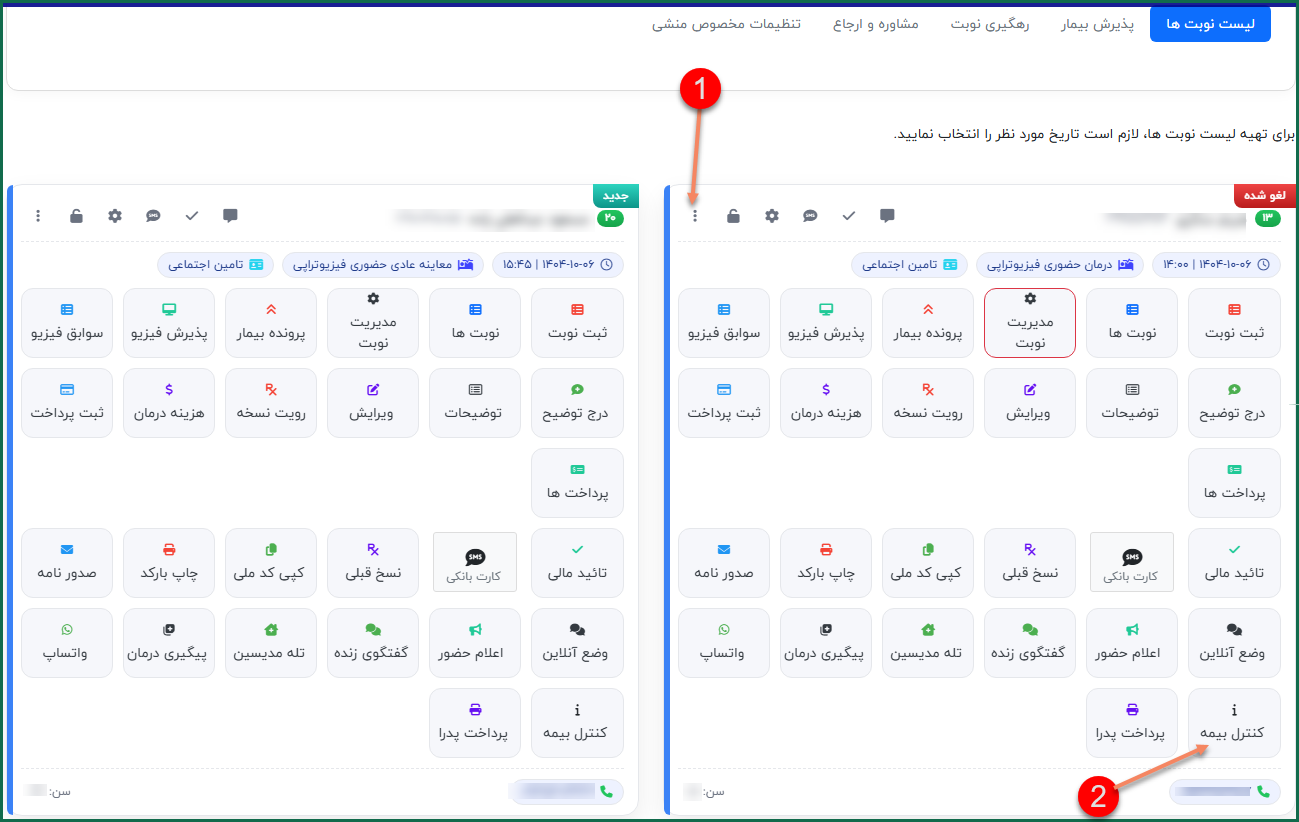Click مدیریت نوبت in the canceled card
This screenshot has width=1299, height=822.
(x=1030, y=323)
